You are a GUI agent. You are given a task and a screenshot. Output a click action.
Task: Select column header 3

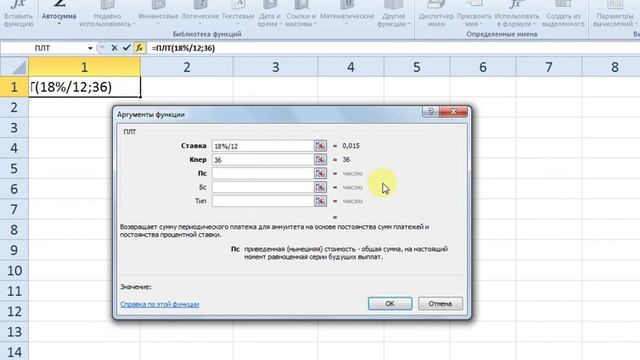pos(276,67)
